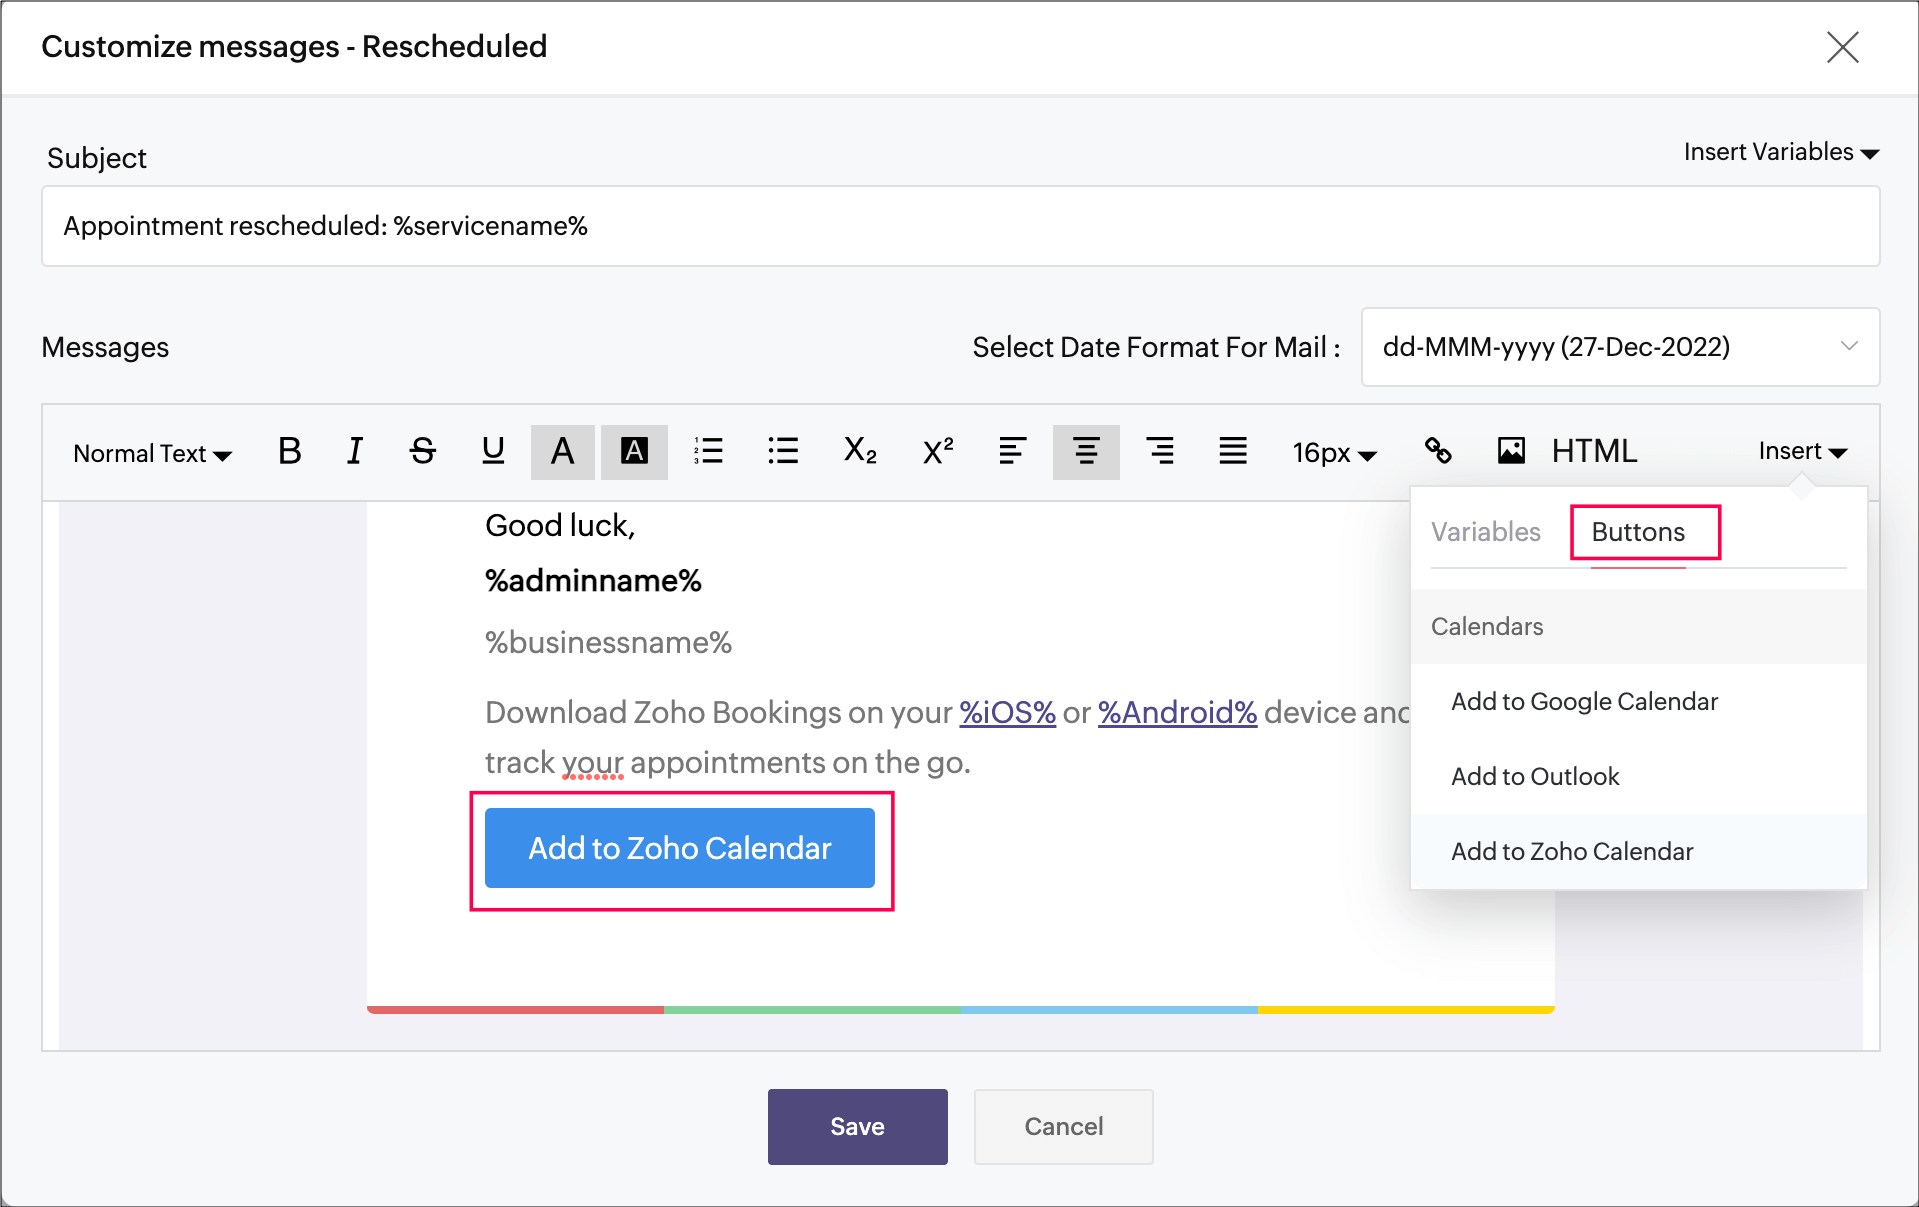This screenshot has width=1919, height=1207.
Task: Open the Insert Variables dropdown
Action: pos(1781,152)
